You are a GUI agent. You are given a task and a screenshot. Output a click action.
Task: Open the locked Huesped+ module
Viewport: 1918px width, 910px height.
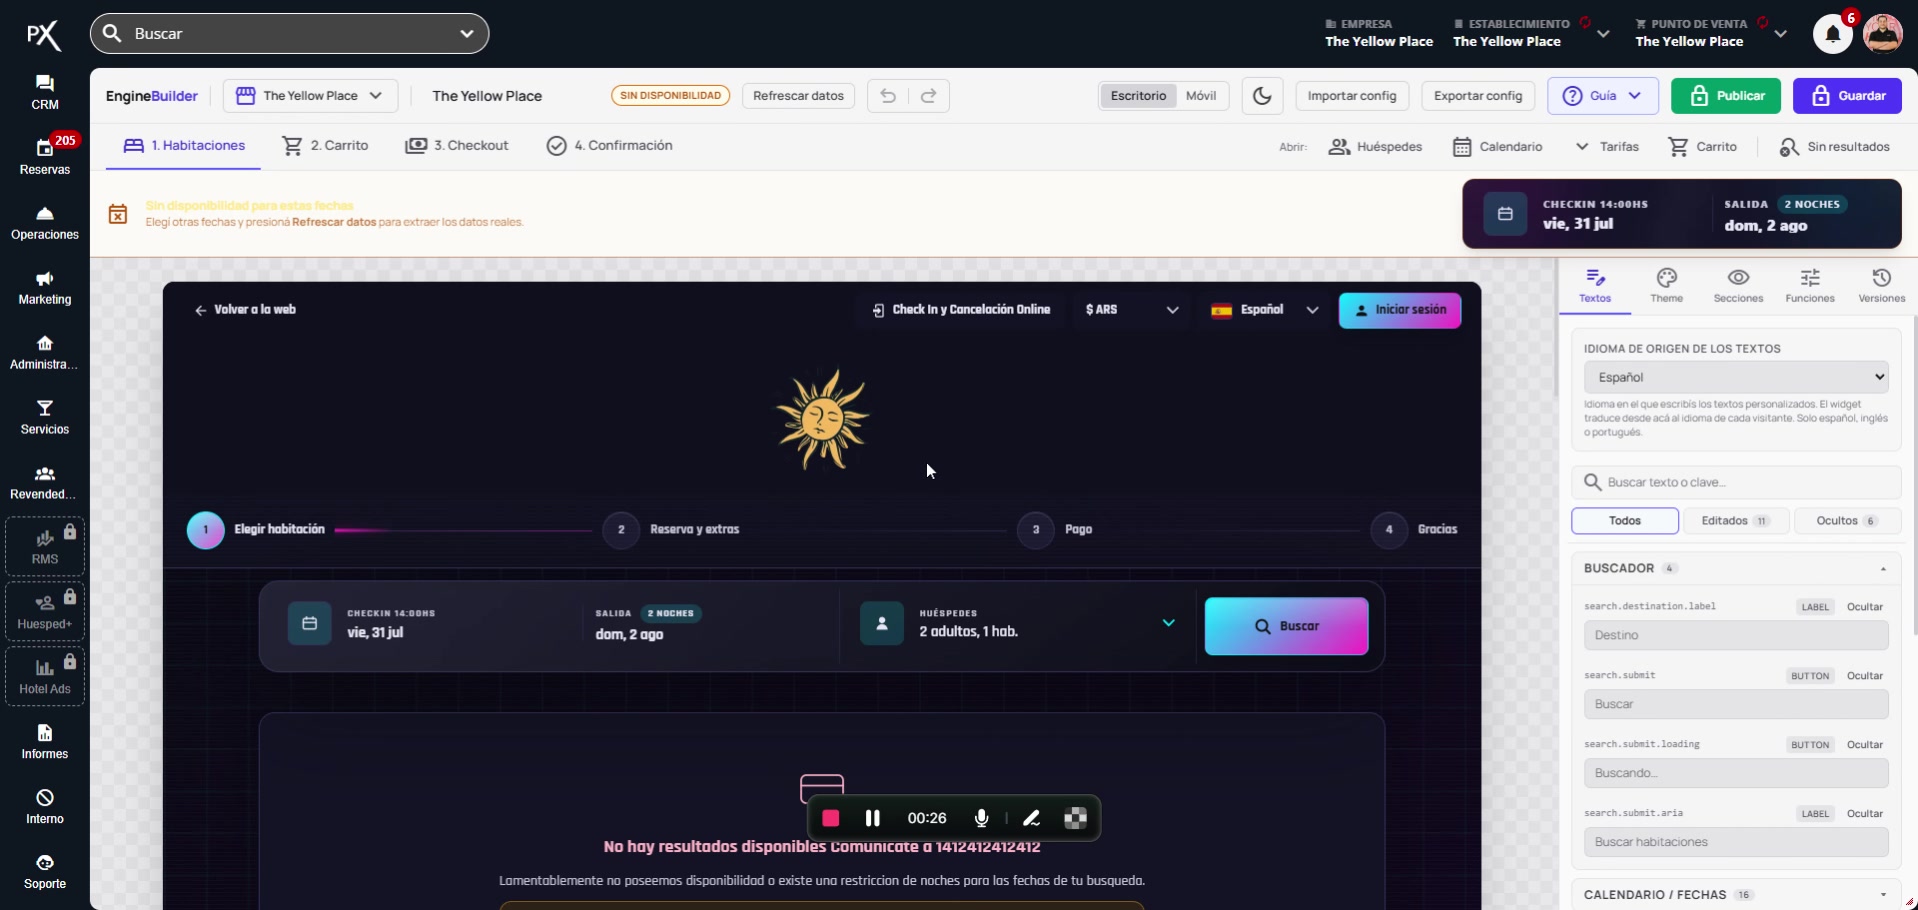(45, 611)
